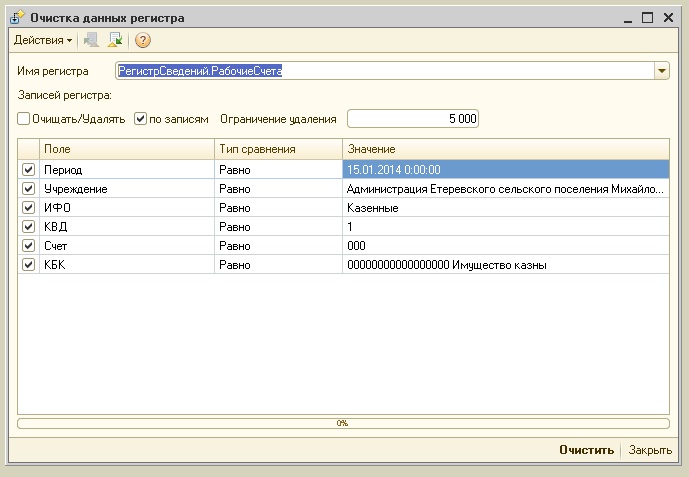Select the КВД value cell showing 1
Screen dimensions: 689x477
click(506, 226)
